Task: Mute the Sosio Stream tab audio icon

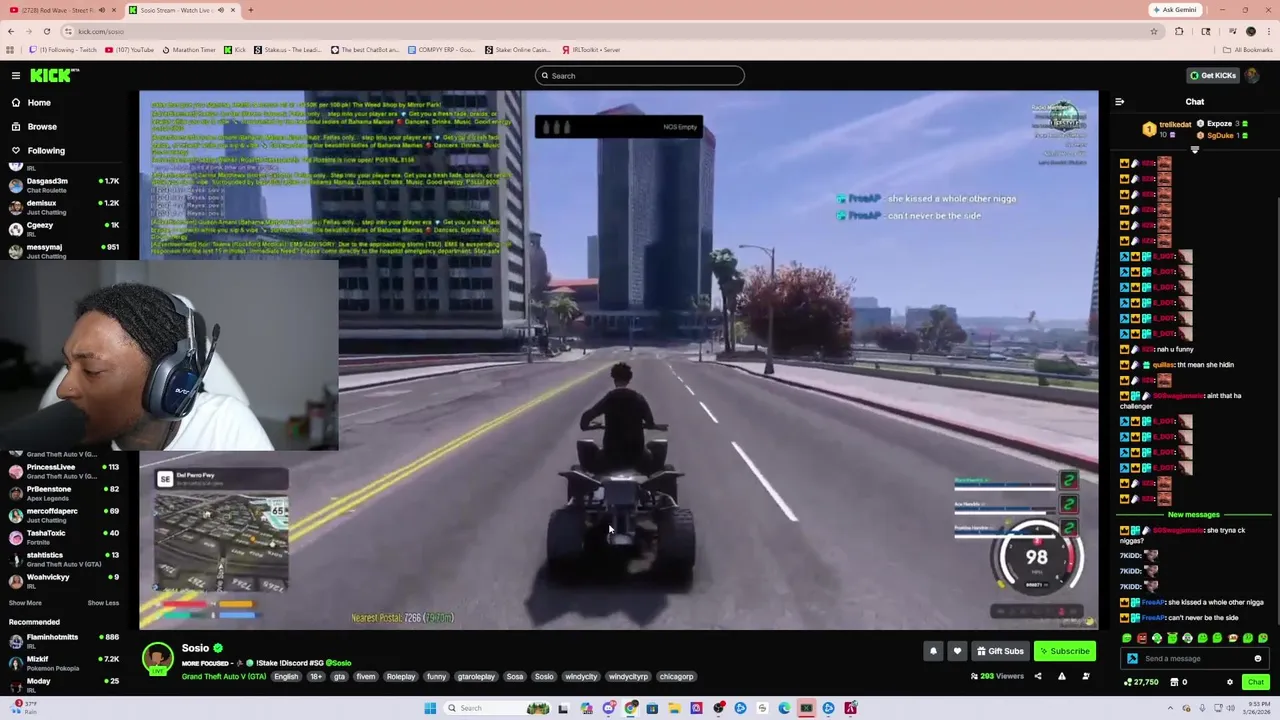Action: pos(221,10)
